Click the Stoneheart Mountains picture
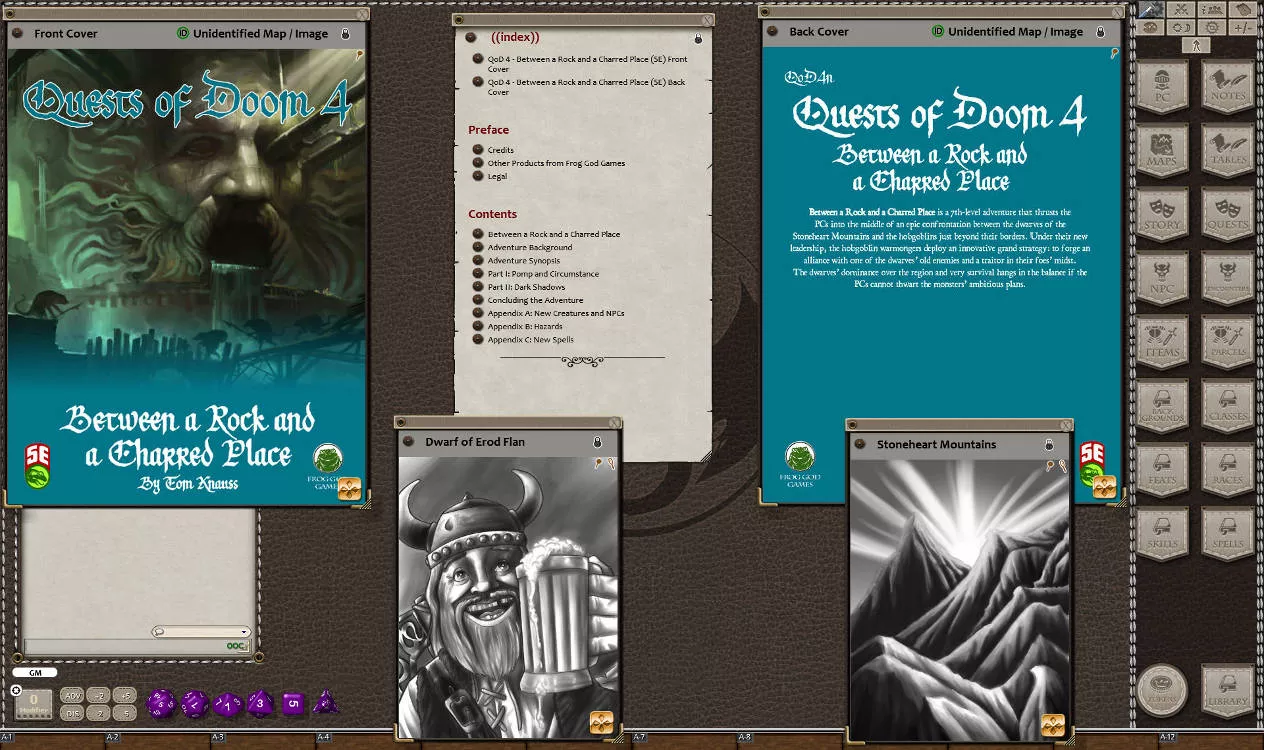The width and height of the screenshot is (1264, 750). (x=959, y=599)
